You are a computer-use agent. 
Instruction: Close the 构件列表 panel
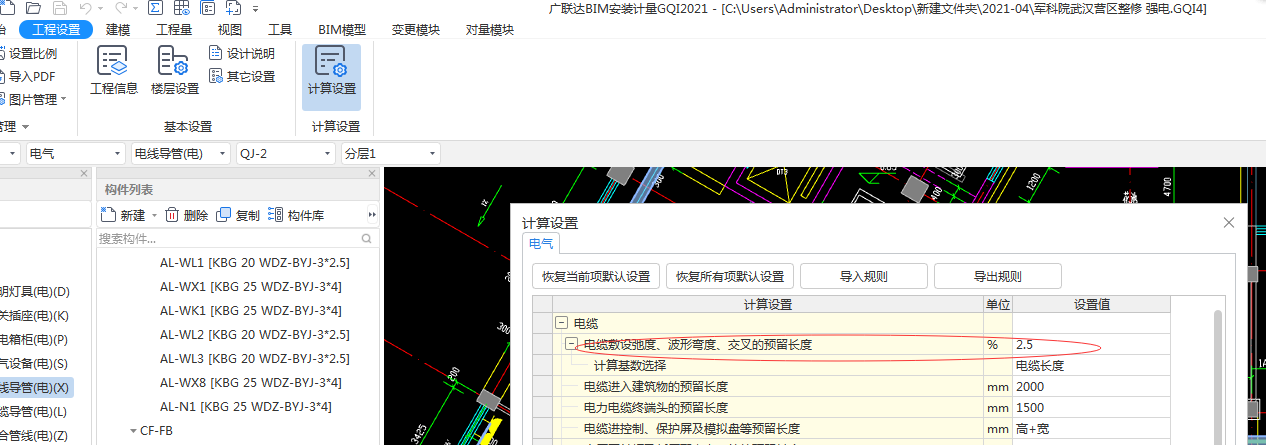(x=372, y=175)
